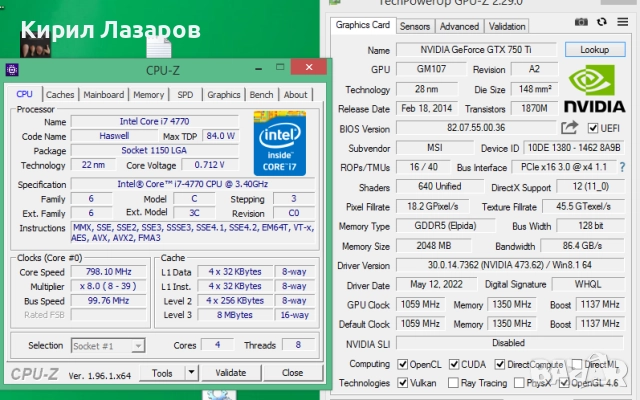Viewport: 640px width, 400px height.
Task: Open desktop thumbnail icon under the name
Action: point(36,46)
